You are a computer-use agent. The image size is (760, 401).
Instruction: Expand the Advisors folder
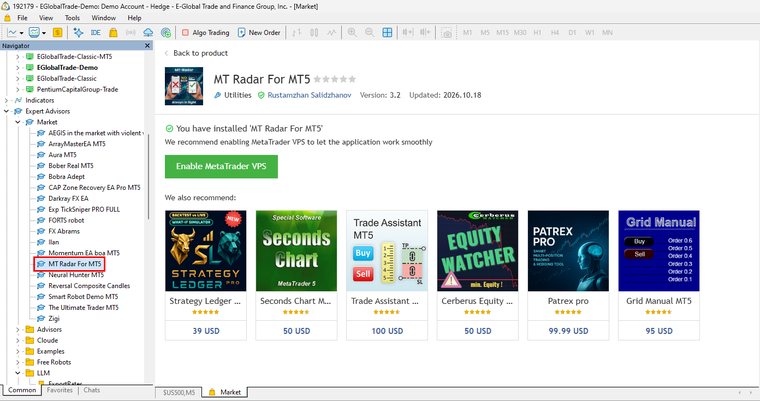coord(18,329)
